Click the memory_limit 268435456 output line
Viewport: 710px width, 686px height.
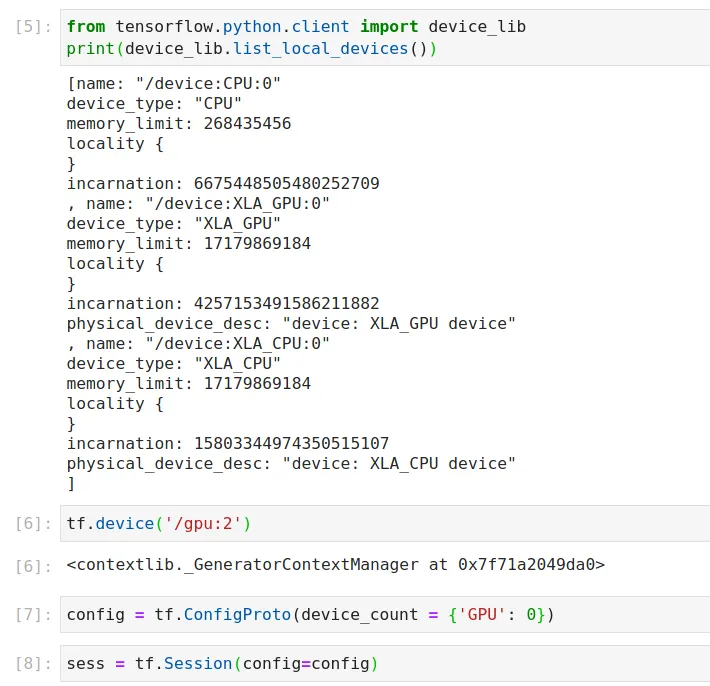pyautogui.click(x=179, y=123)
